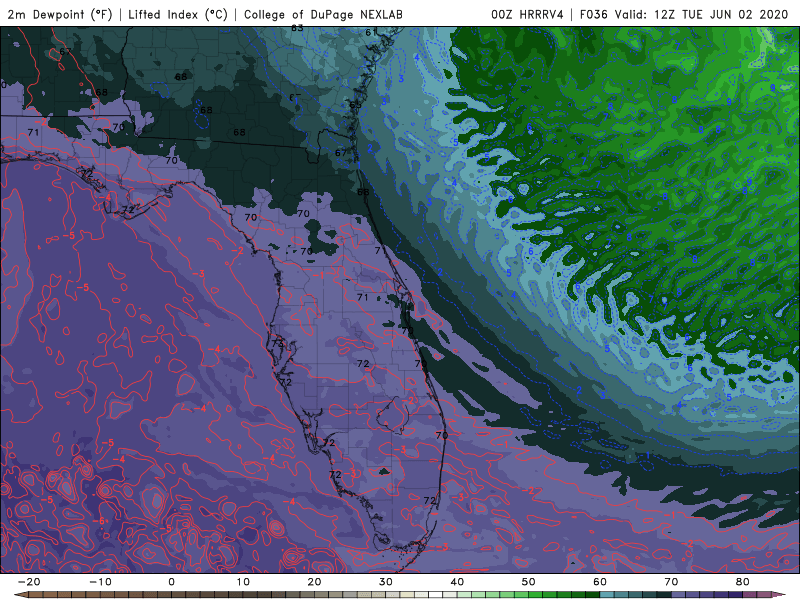
Task: Click the "73" dewpoint value near Tampa Bay
Action: tap(277, 343)
